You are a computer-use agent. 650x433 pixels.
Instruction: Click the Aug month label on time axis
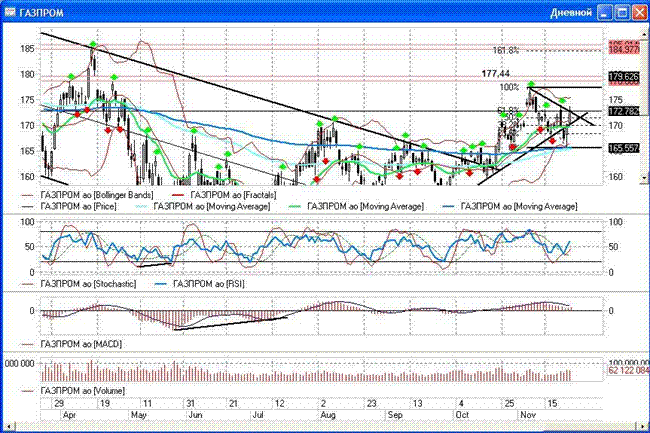(x=327, y=415)
